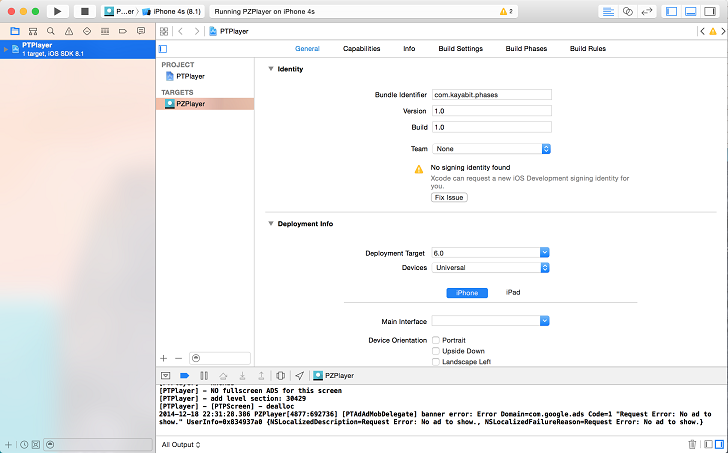Select the PZPlayer target
Screen dimensions: 728x453
(205, 104)
